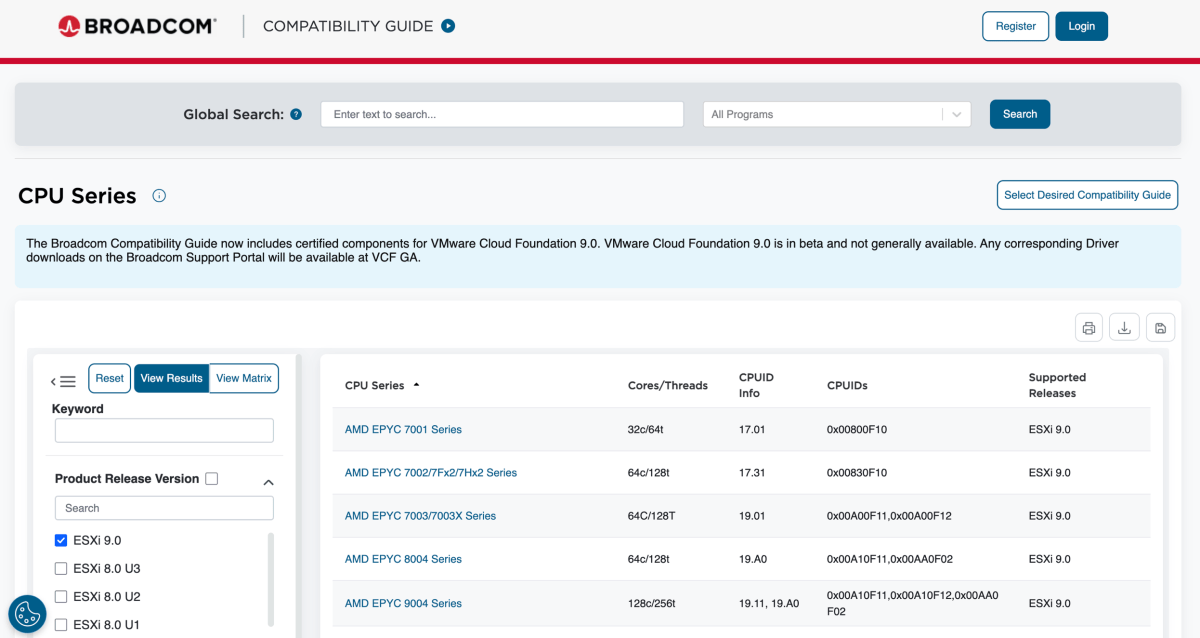Focus the Keyword input field

coord(164,431)
